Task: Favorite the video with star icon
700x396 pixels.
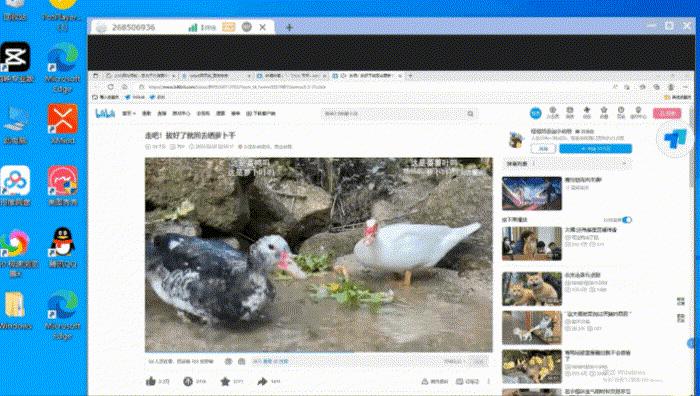Action: tap(225, 381)
